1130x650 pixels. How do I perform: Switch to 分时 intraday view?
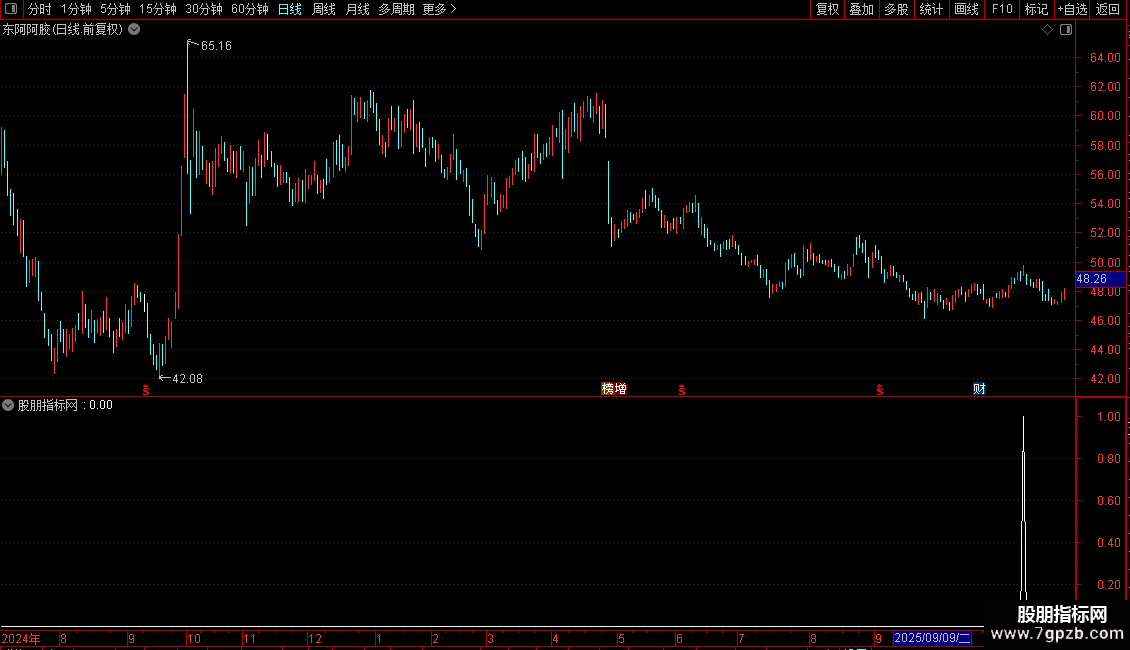40,9
